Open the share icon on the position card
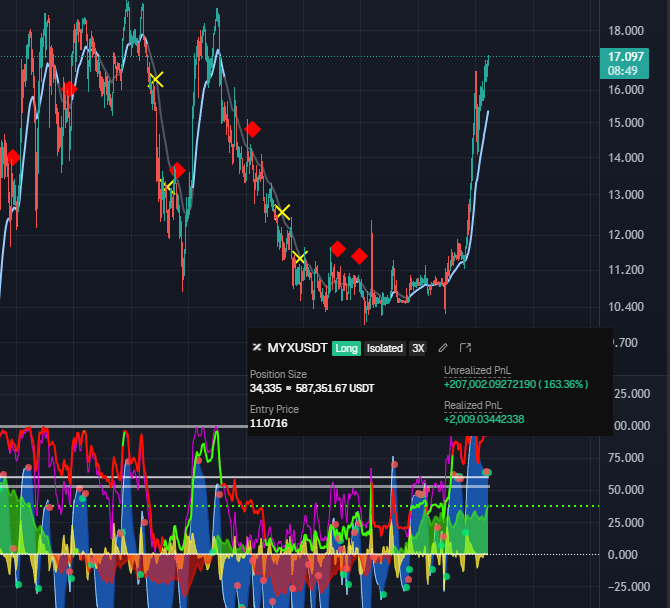Screen dimensions: 671x608 point(465,348)
